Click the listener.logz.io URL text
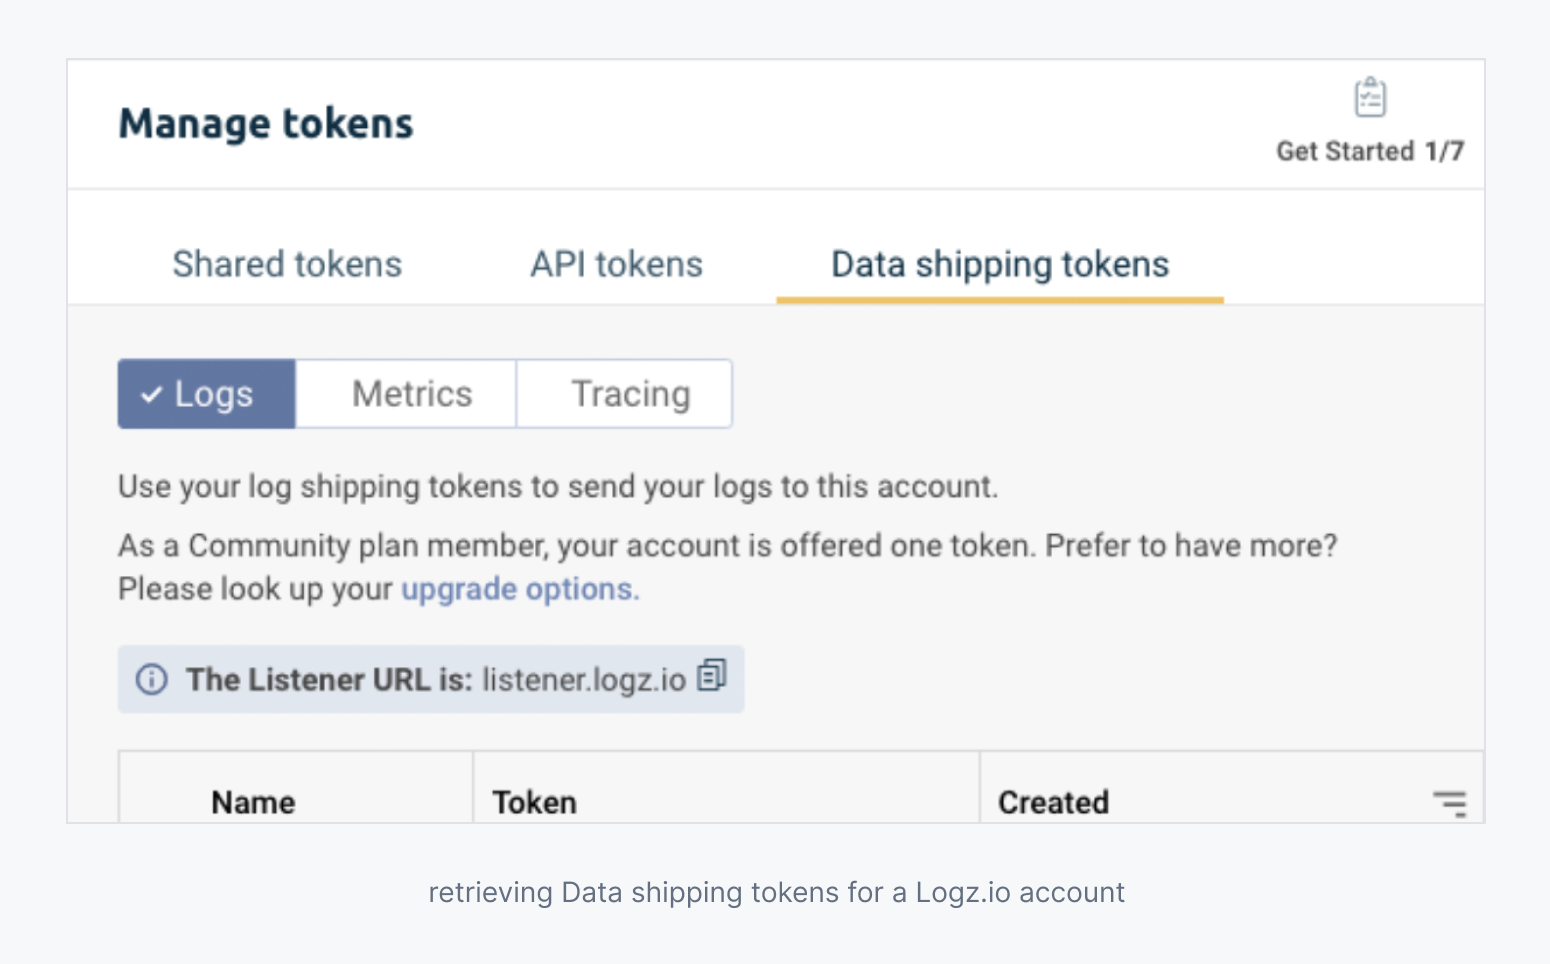 584,680
